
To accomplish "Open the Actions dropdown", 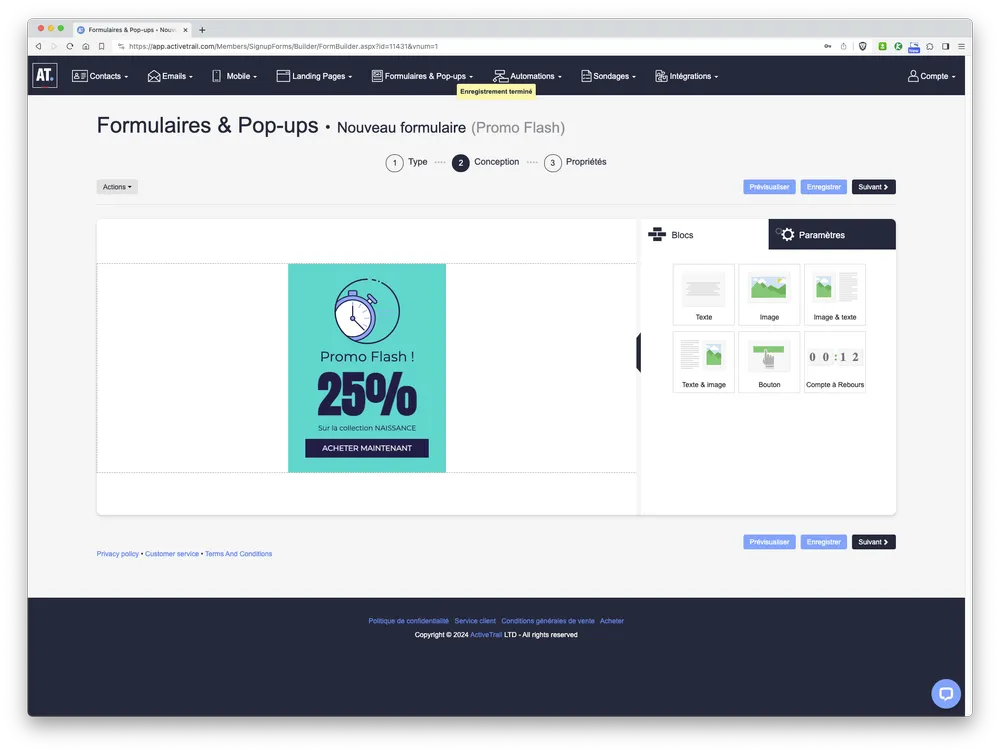I will pyautogui.click(x=117, y=186).
